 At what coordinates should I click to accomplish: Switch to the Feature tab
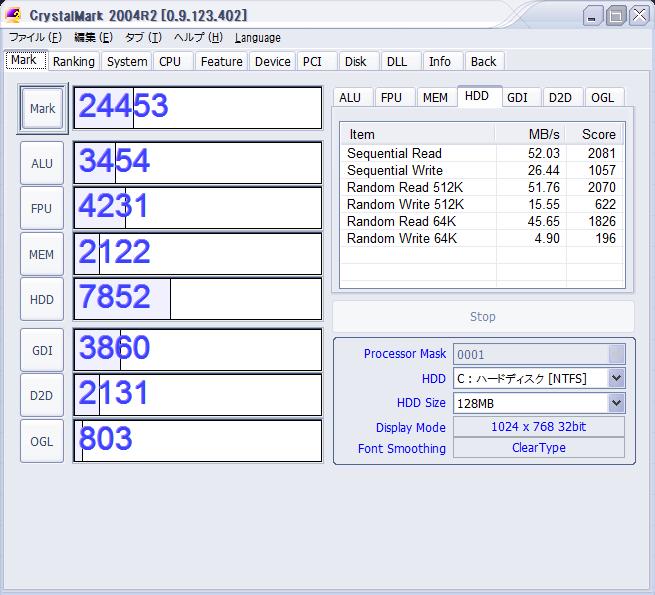tap(221, 61)
